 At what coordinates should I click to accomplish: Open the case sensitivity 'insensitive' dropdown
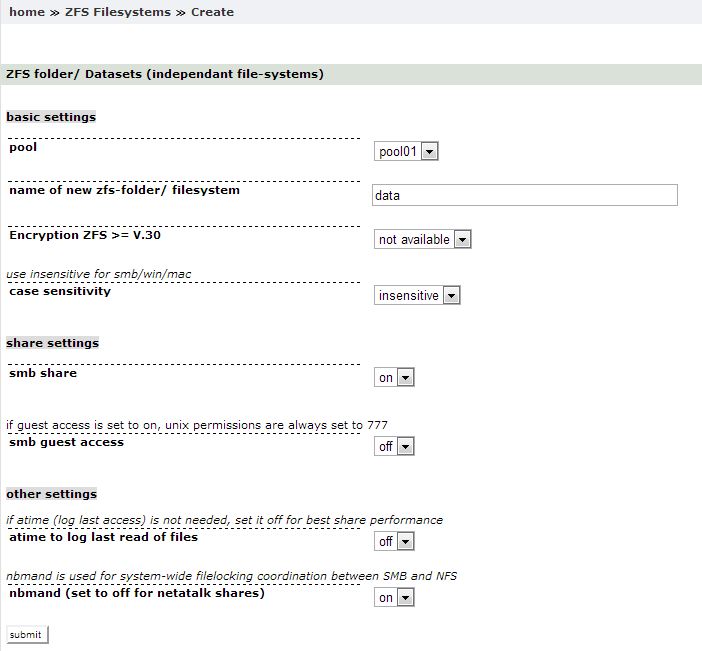418,296
